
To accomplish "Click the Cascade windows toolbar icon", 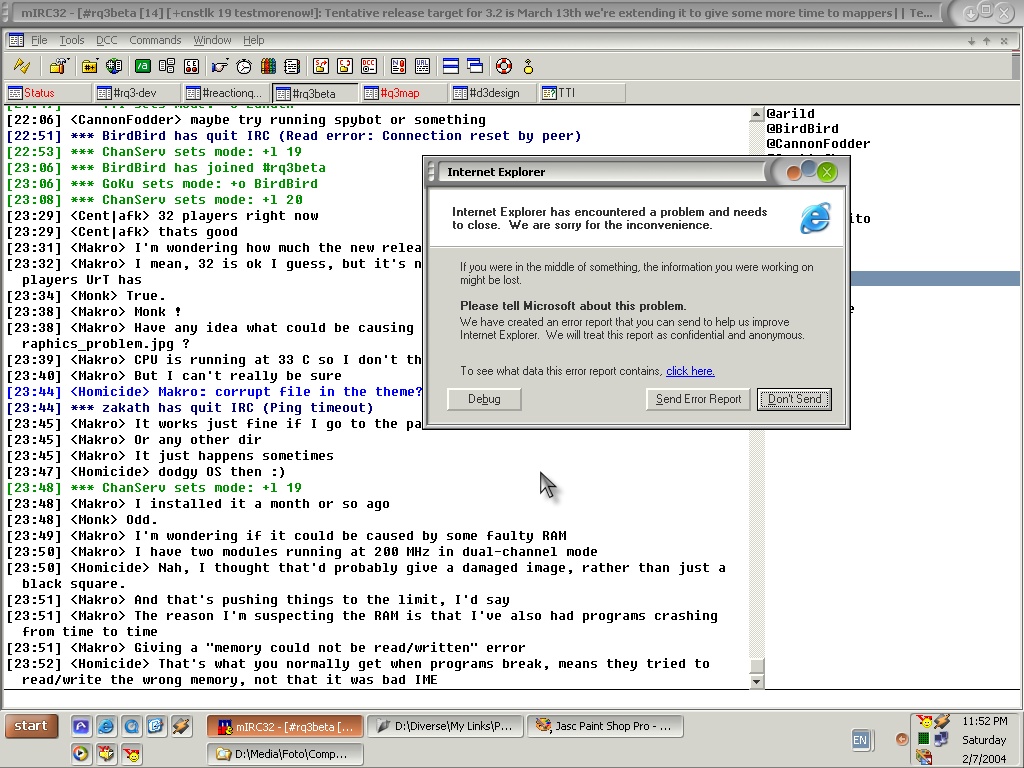I will coord(475,67).
